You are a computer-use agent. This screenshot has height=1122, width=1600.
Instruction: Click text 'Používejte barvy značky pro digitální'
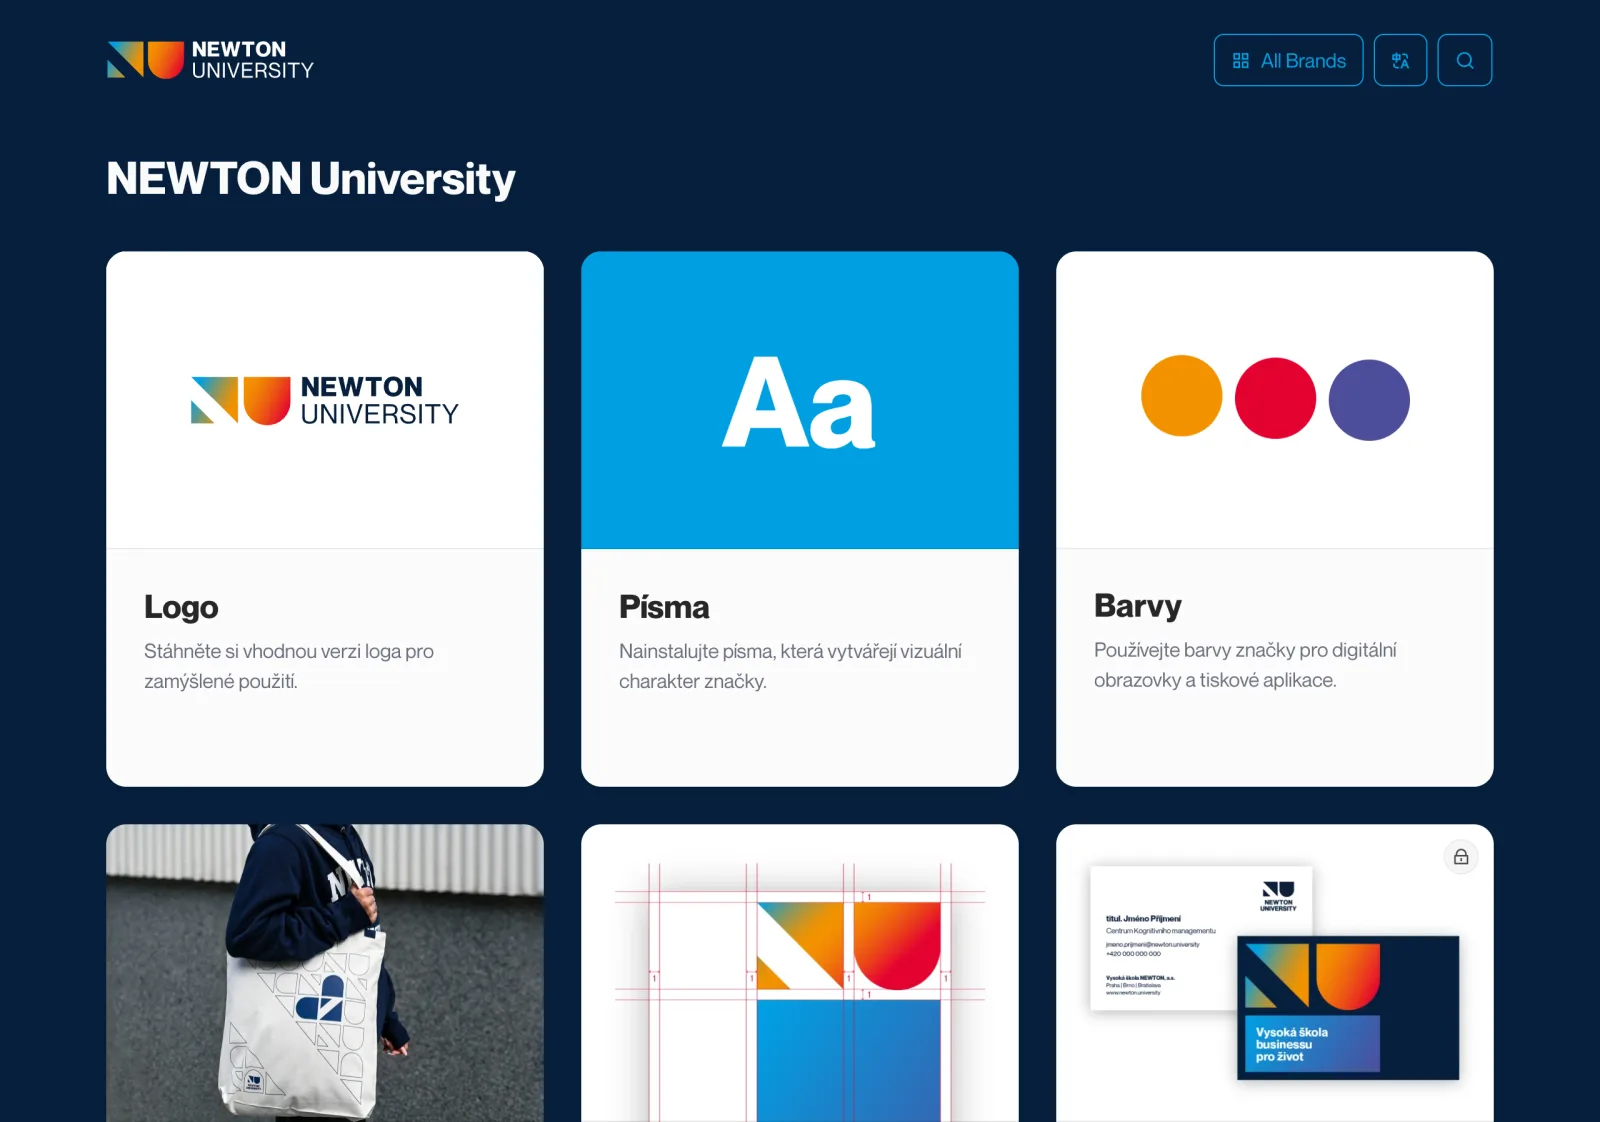click(x=1245, y=650)
